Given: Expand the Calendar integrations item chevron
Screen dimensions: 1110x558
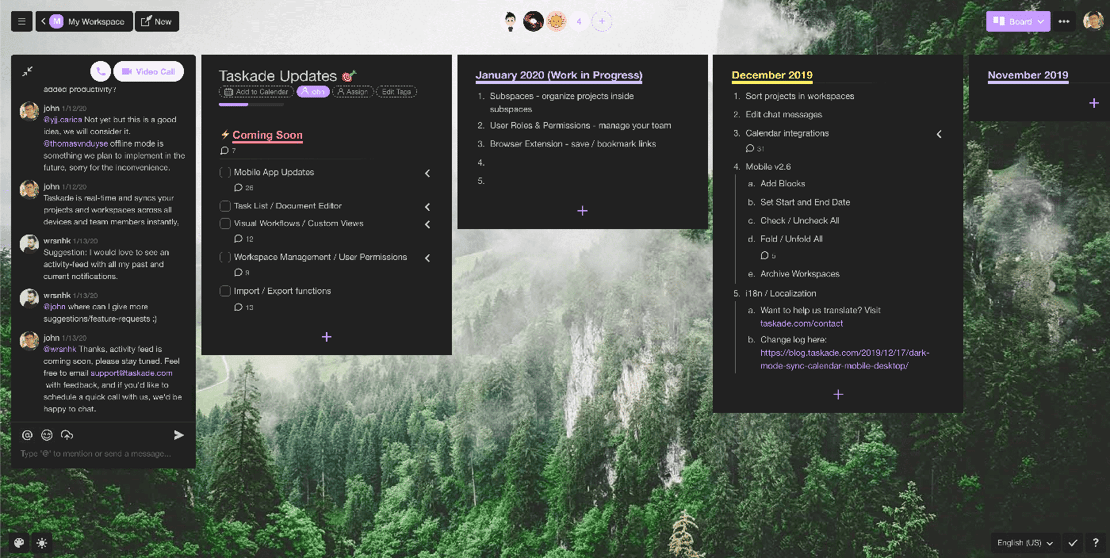Looking at the screenshot, I should 938,134.
